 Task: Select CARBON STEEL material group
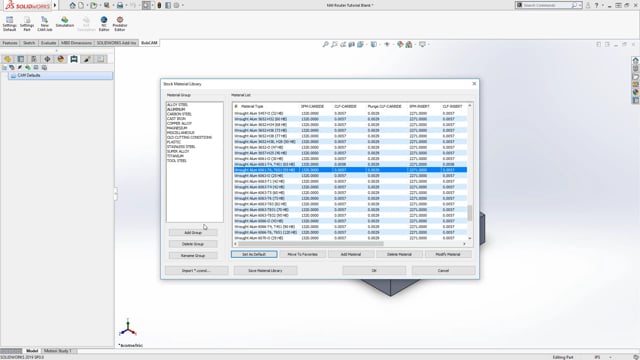[x=179, y=114]
